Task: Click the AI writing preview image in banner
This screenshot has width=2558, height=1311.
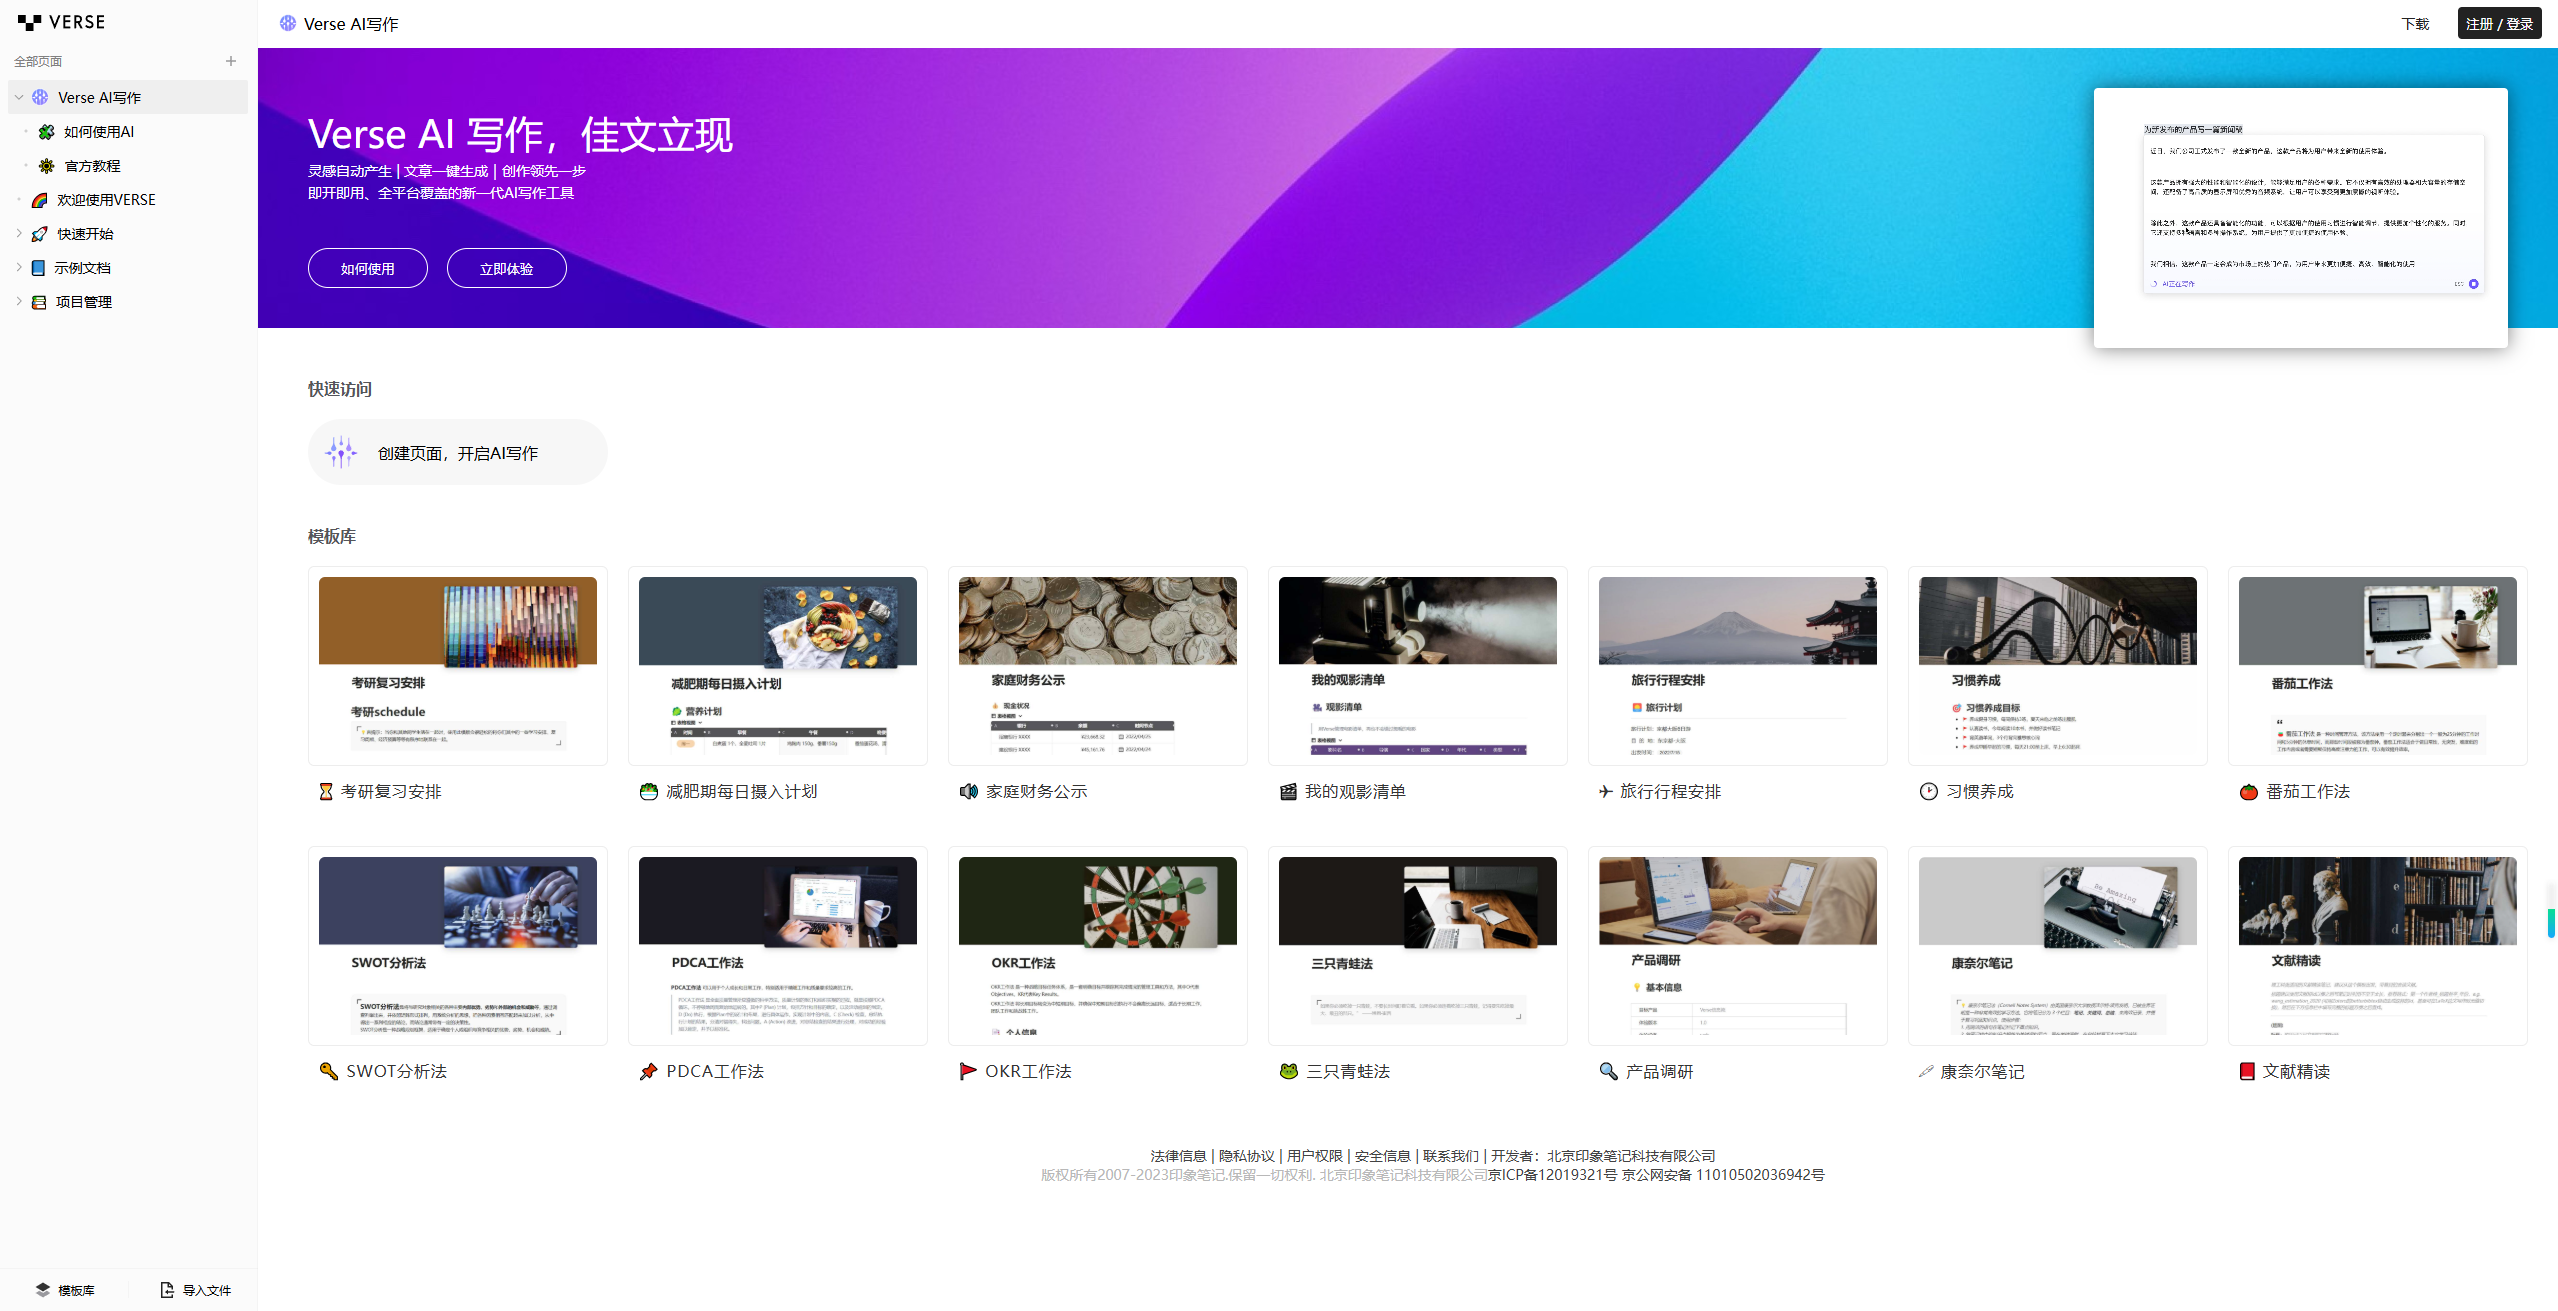Action: [x=2301, y=218]
